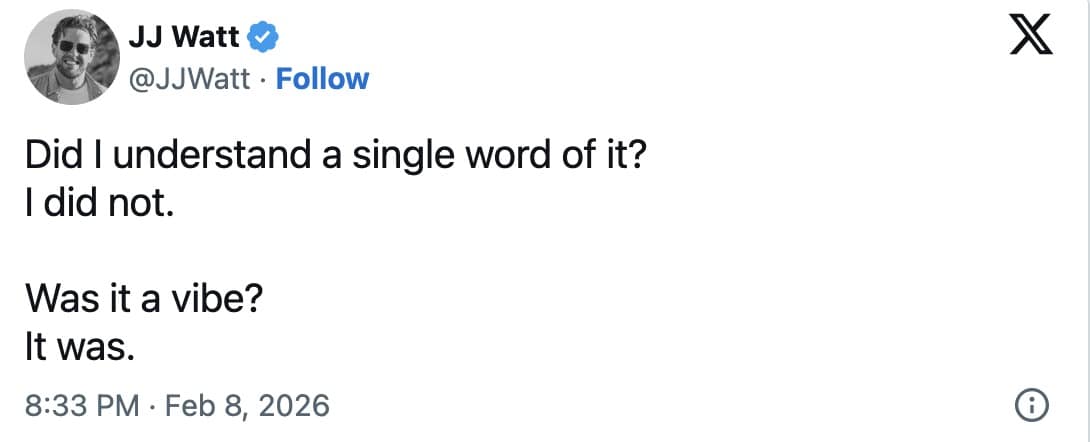Open the tweet info circle icon

click(x=1031, y=405)
